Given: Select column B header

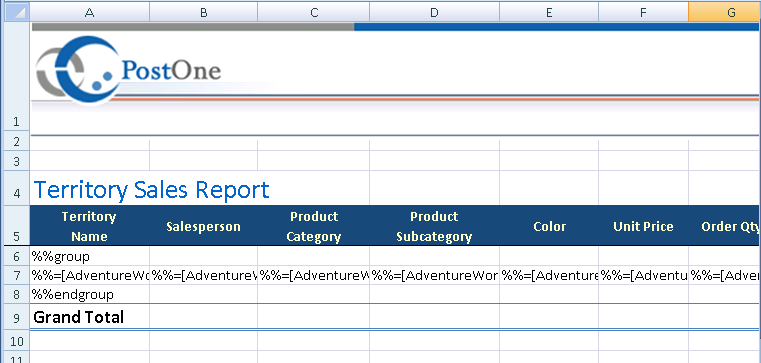Looking at the screenshot, I should coord(203,12).
